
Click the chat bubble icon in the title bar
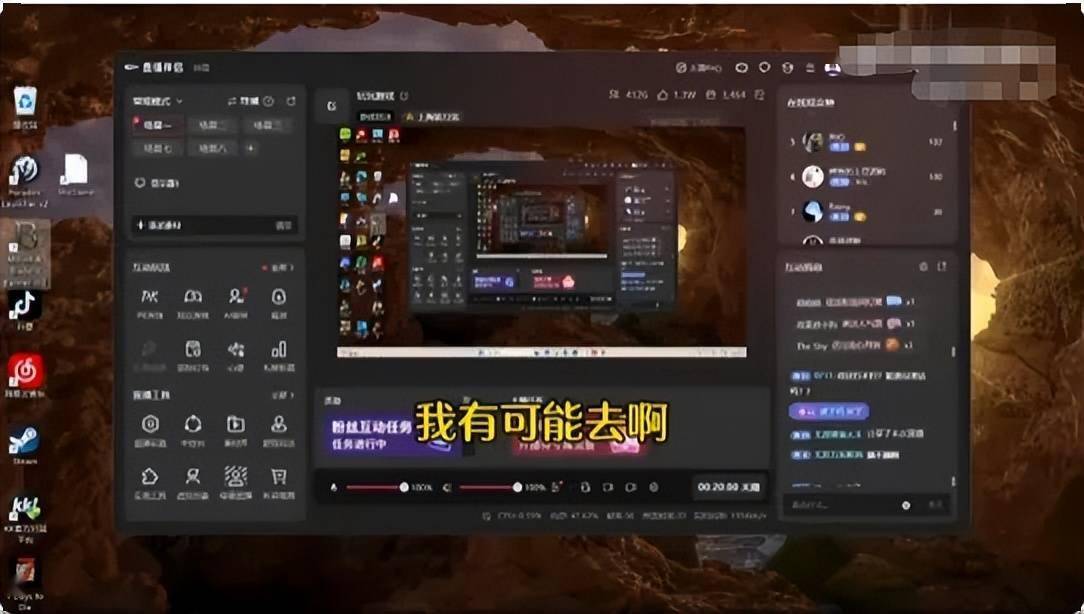click(742, 68)
